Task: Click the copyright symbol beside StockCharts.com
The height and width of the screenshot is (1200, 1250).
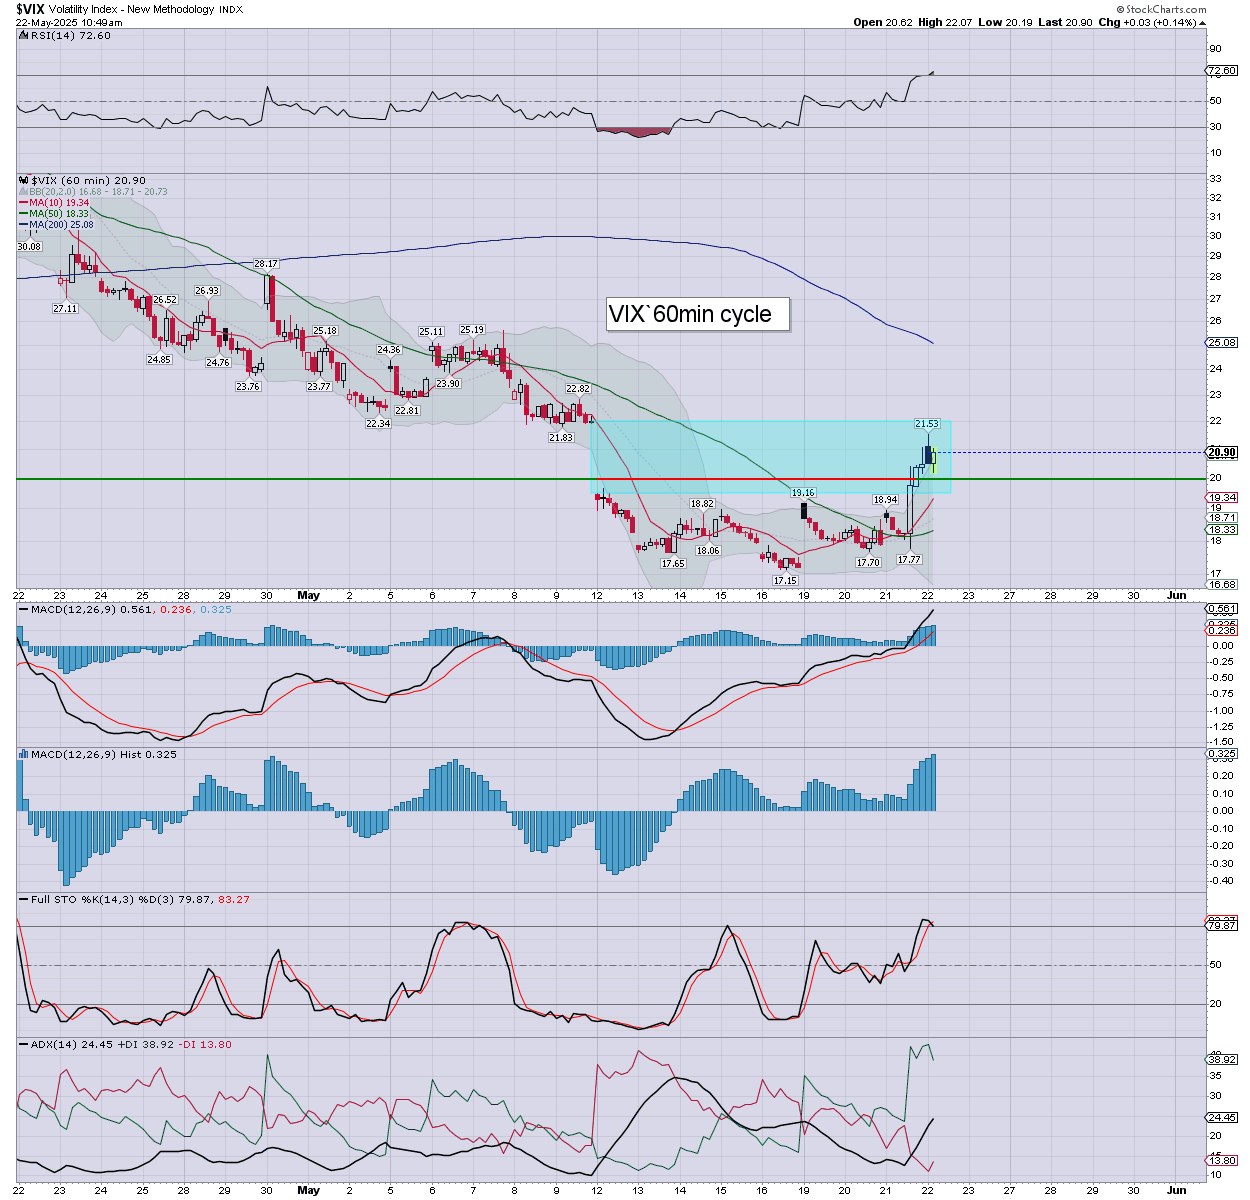Action: click(1121, 9)
